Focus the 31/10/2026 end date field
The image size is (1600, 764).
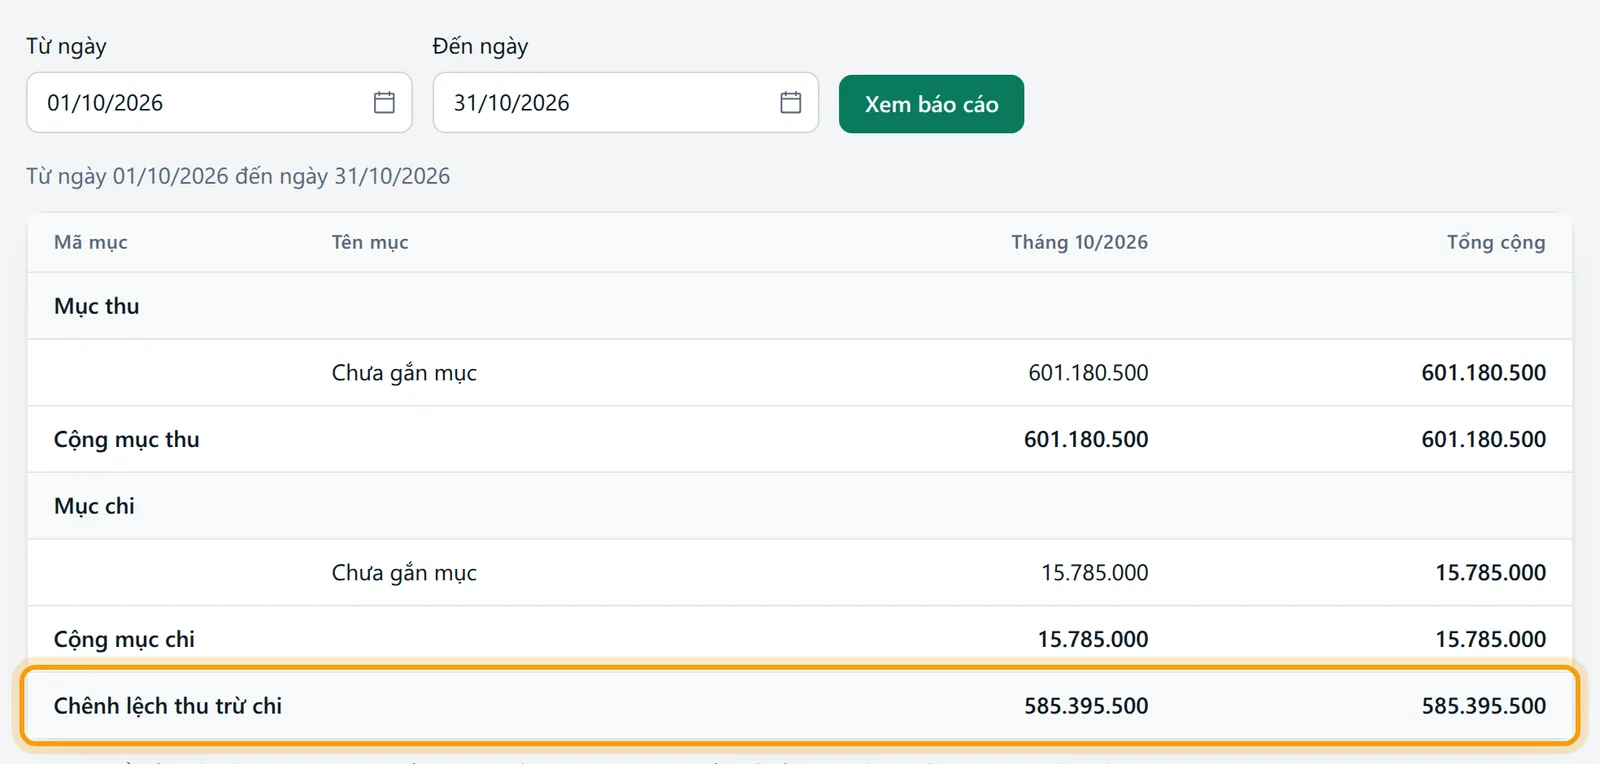click(626, 102)
